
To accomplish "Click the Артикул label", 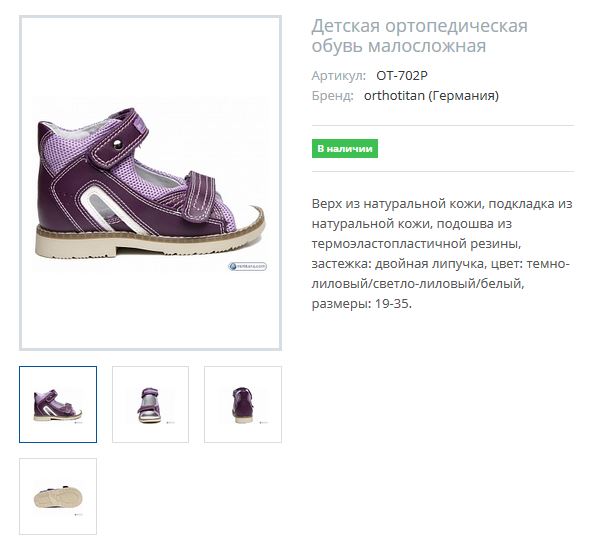I will tap(339, 76).
